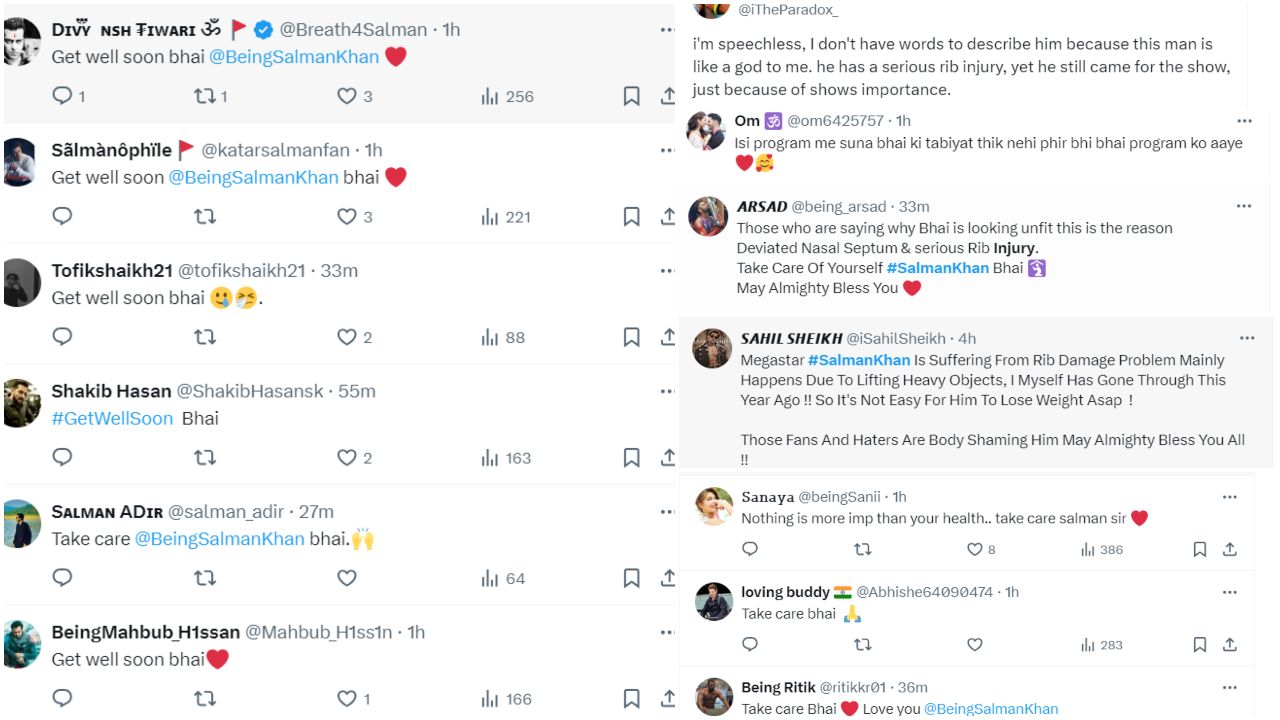
Task: Retweet Divyansh Tiwari's tweet
Action: (x=204, y=96)
